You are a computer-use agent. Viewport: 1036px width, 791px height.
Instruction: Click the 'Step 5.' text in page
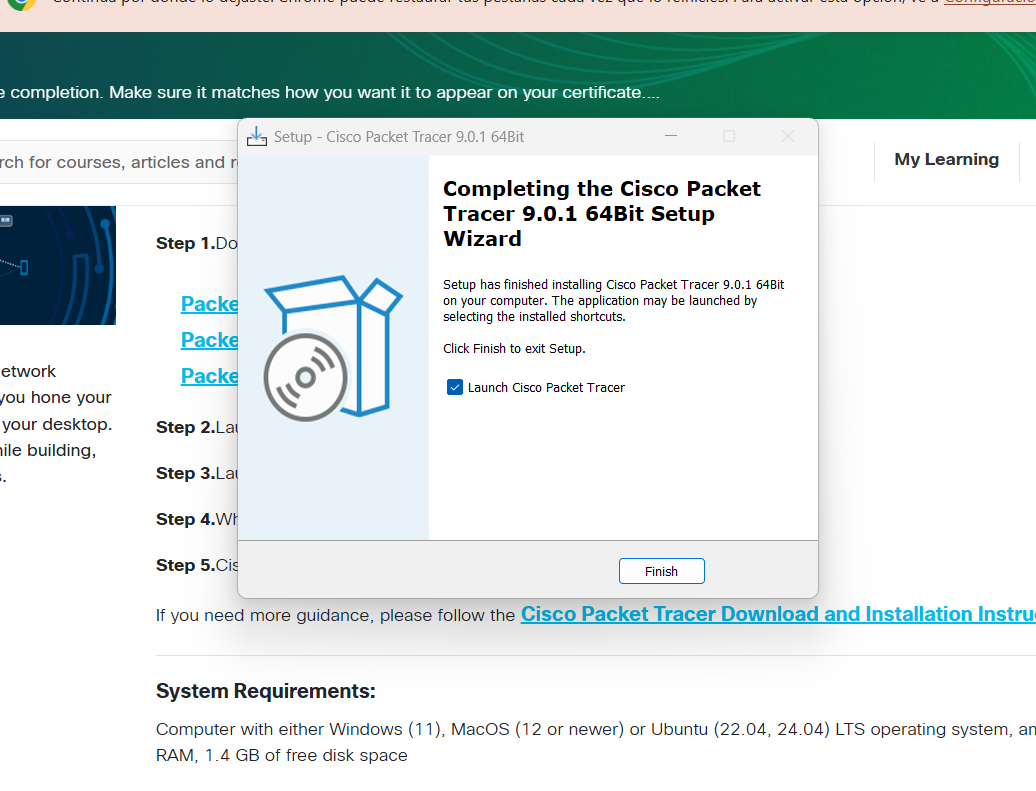pyautogui.click(x=186, y=565)
